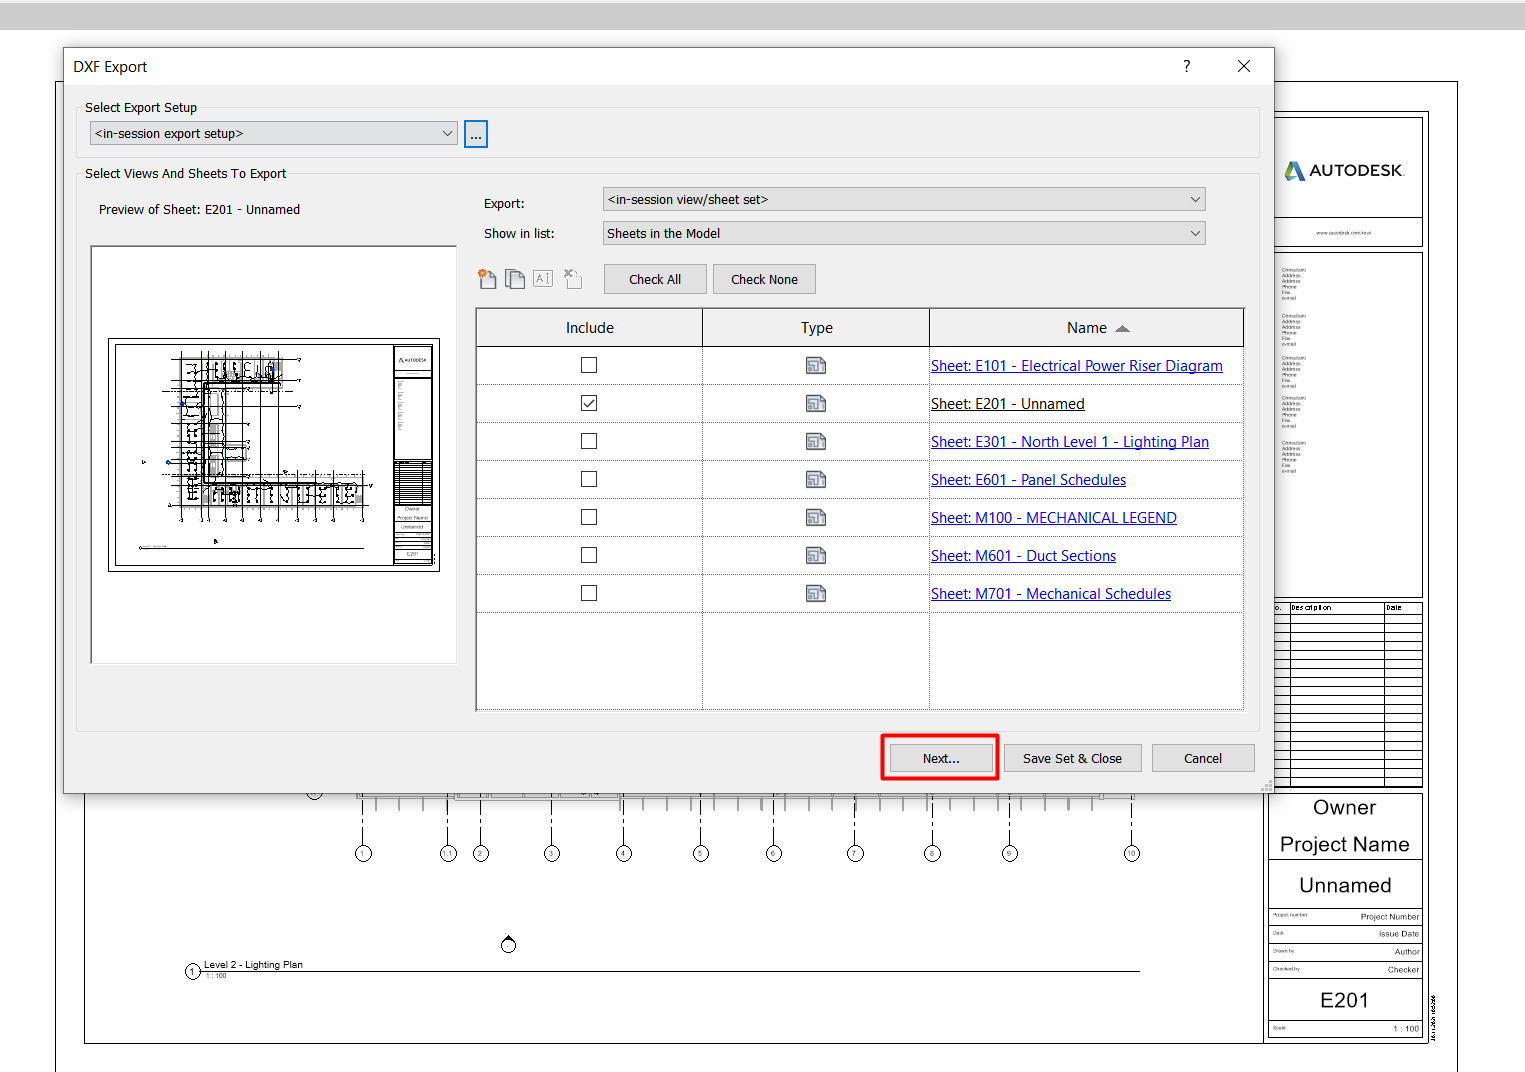Image resolution: width=1525 pixels, height=1072 pixels.
Task: Click the Check None button
Action: coord(764,279)
